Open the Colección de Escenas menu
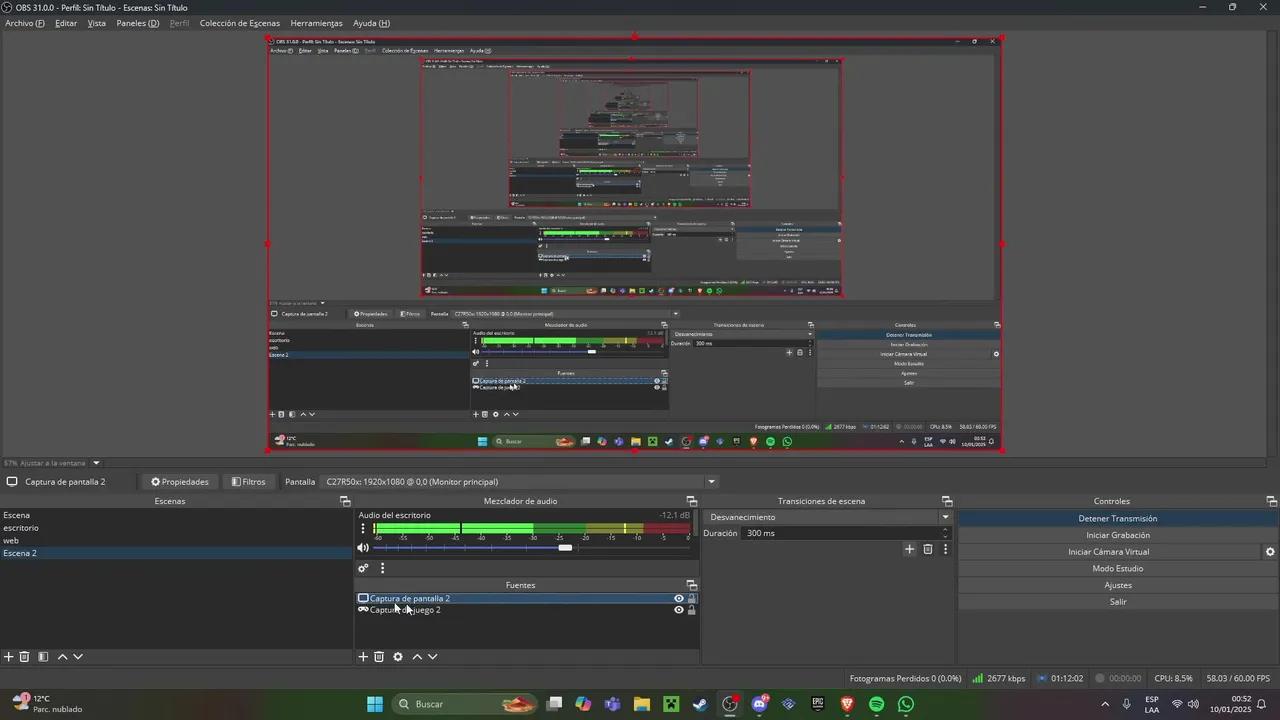Screen dimensions: 1280x720 point(239,23)
